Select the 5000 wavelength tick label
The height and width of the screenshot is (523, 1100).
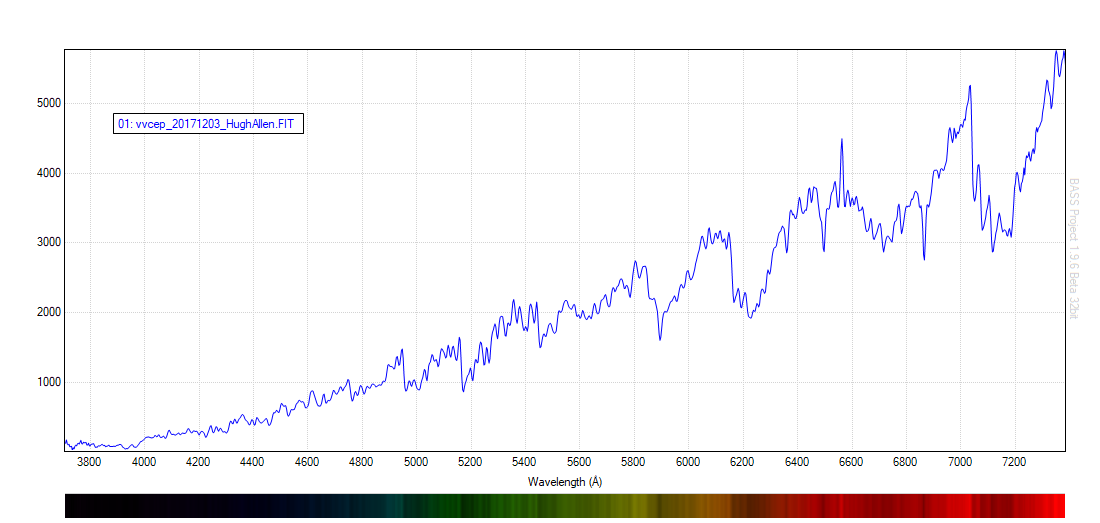(x=416, y=462)
